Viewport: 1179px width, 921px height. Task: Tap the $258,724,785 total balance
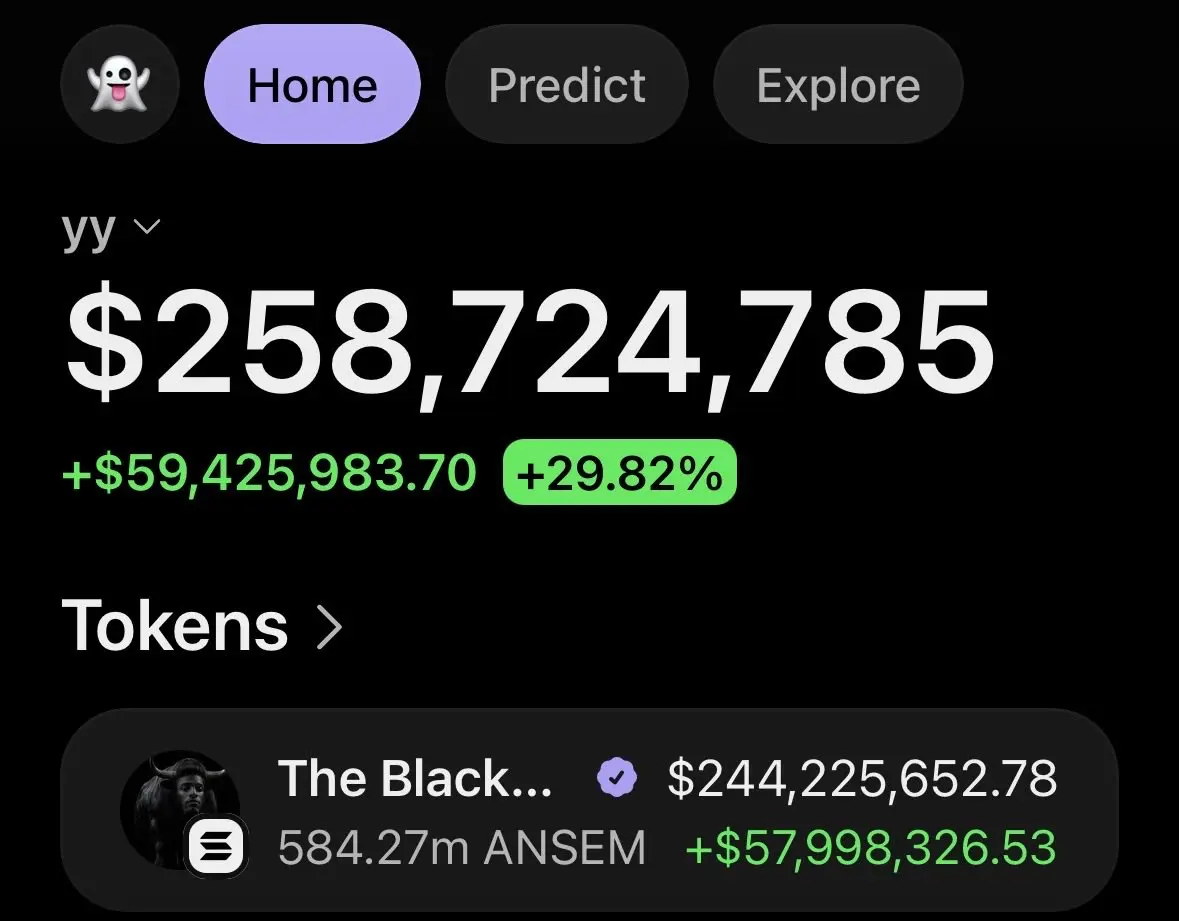(529, 344)
